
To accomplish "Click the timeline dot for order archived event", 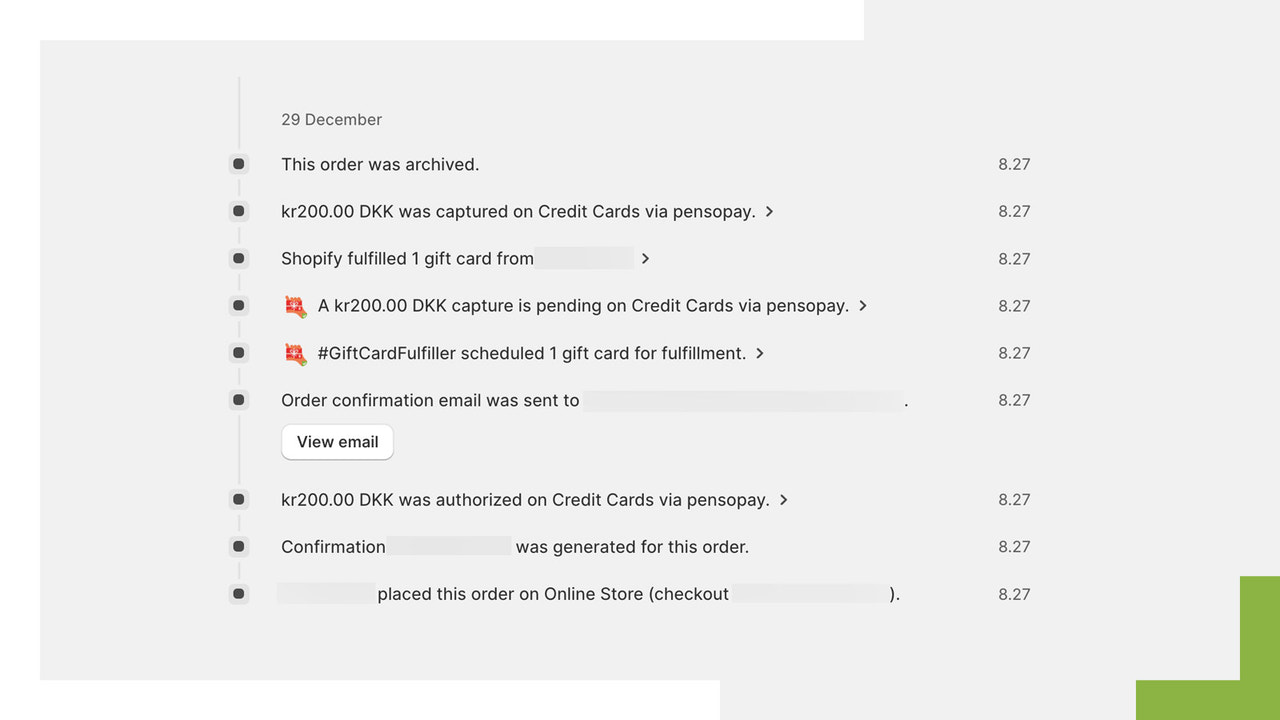I will coord(238,164).
